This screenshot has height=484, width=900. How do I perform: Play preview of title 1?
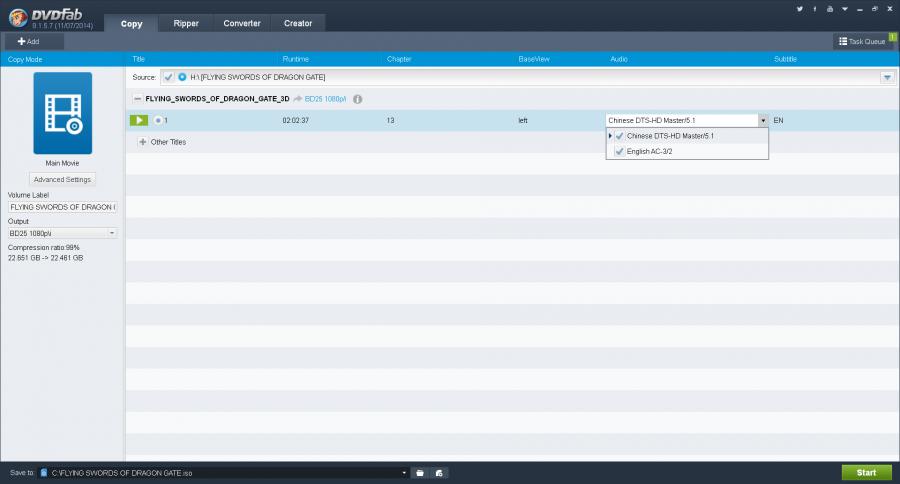click(139, 120)
